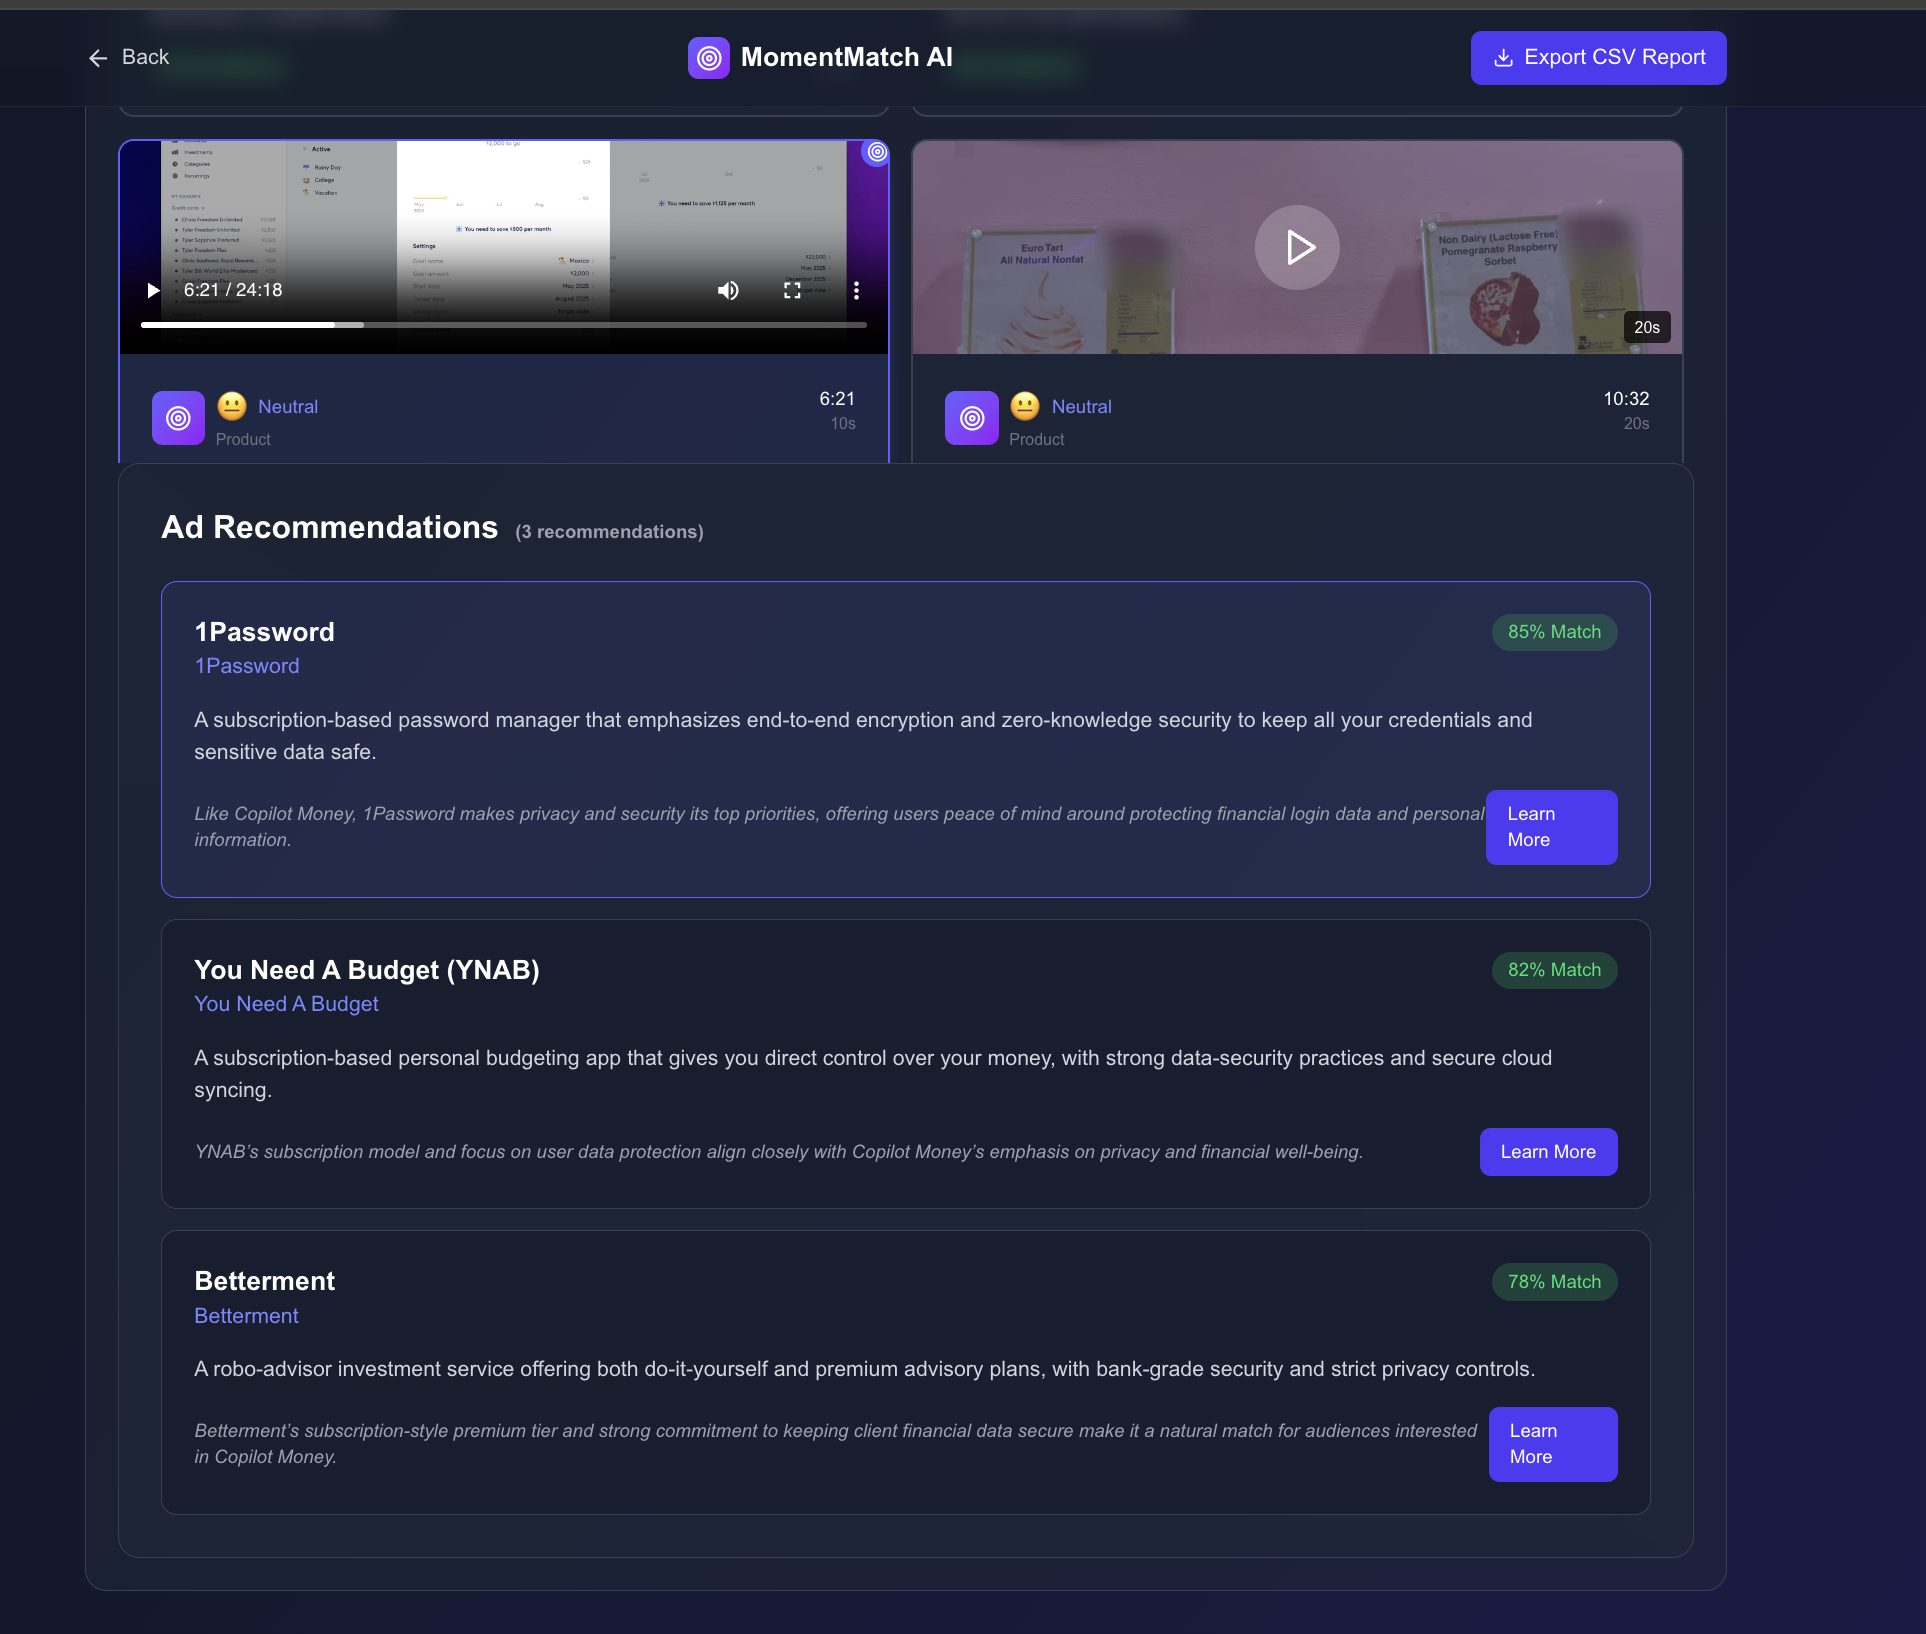Click the purple icon in the 6:21 moment card
The height and width of the screenshot is (1634, 1926).
178,418
